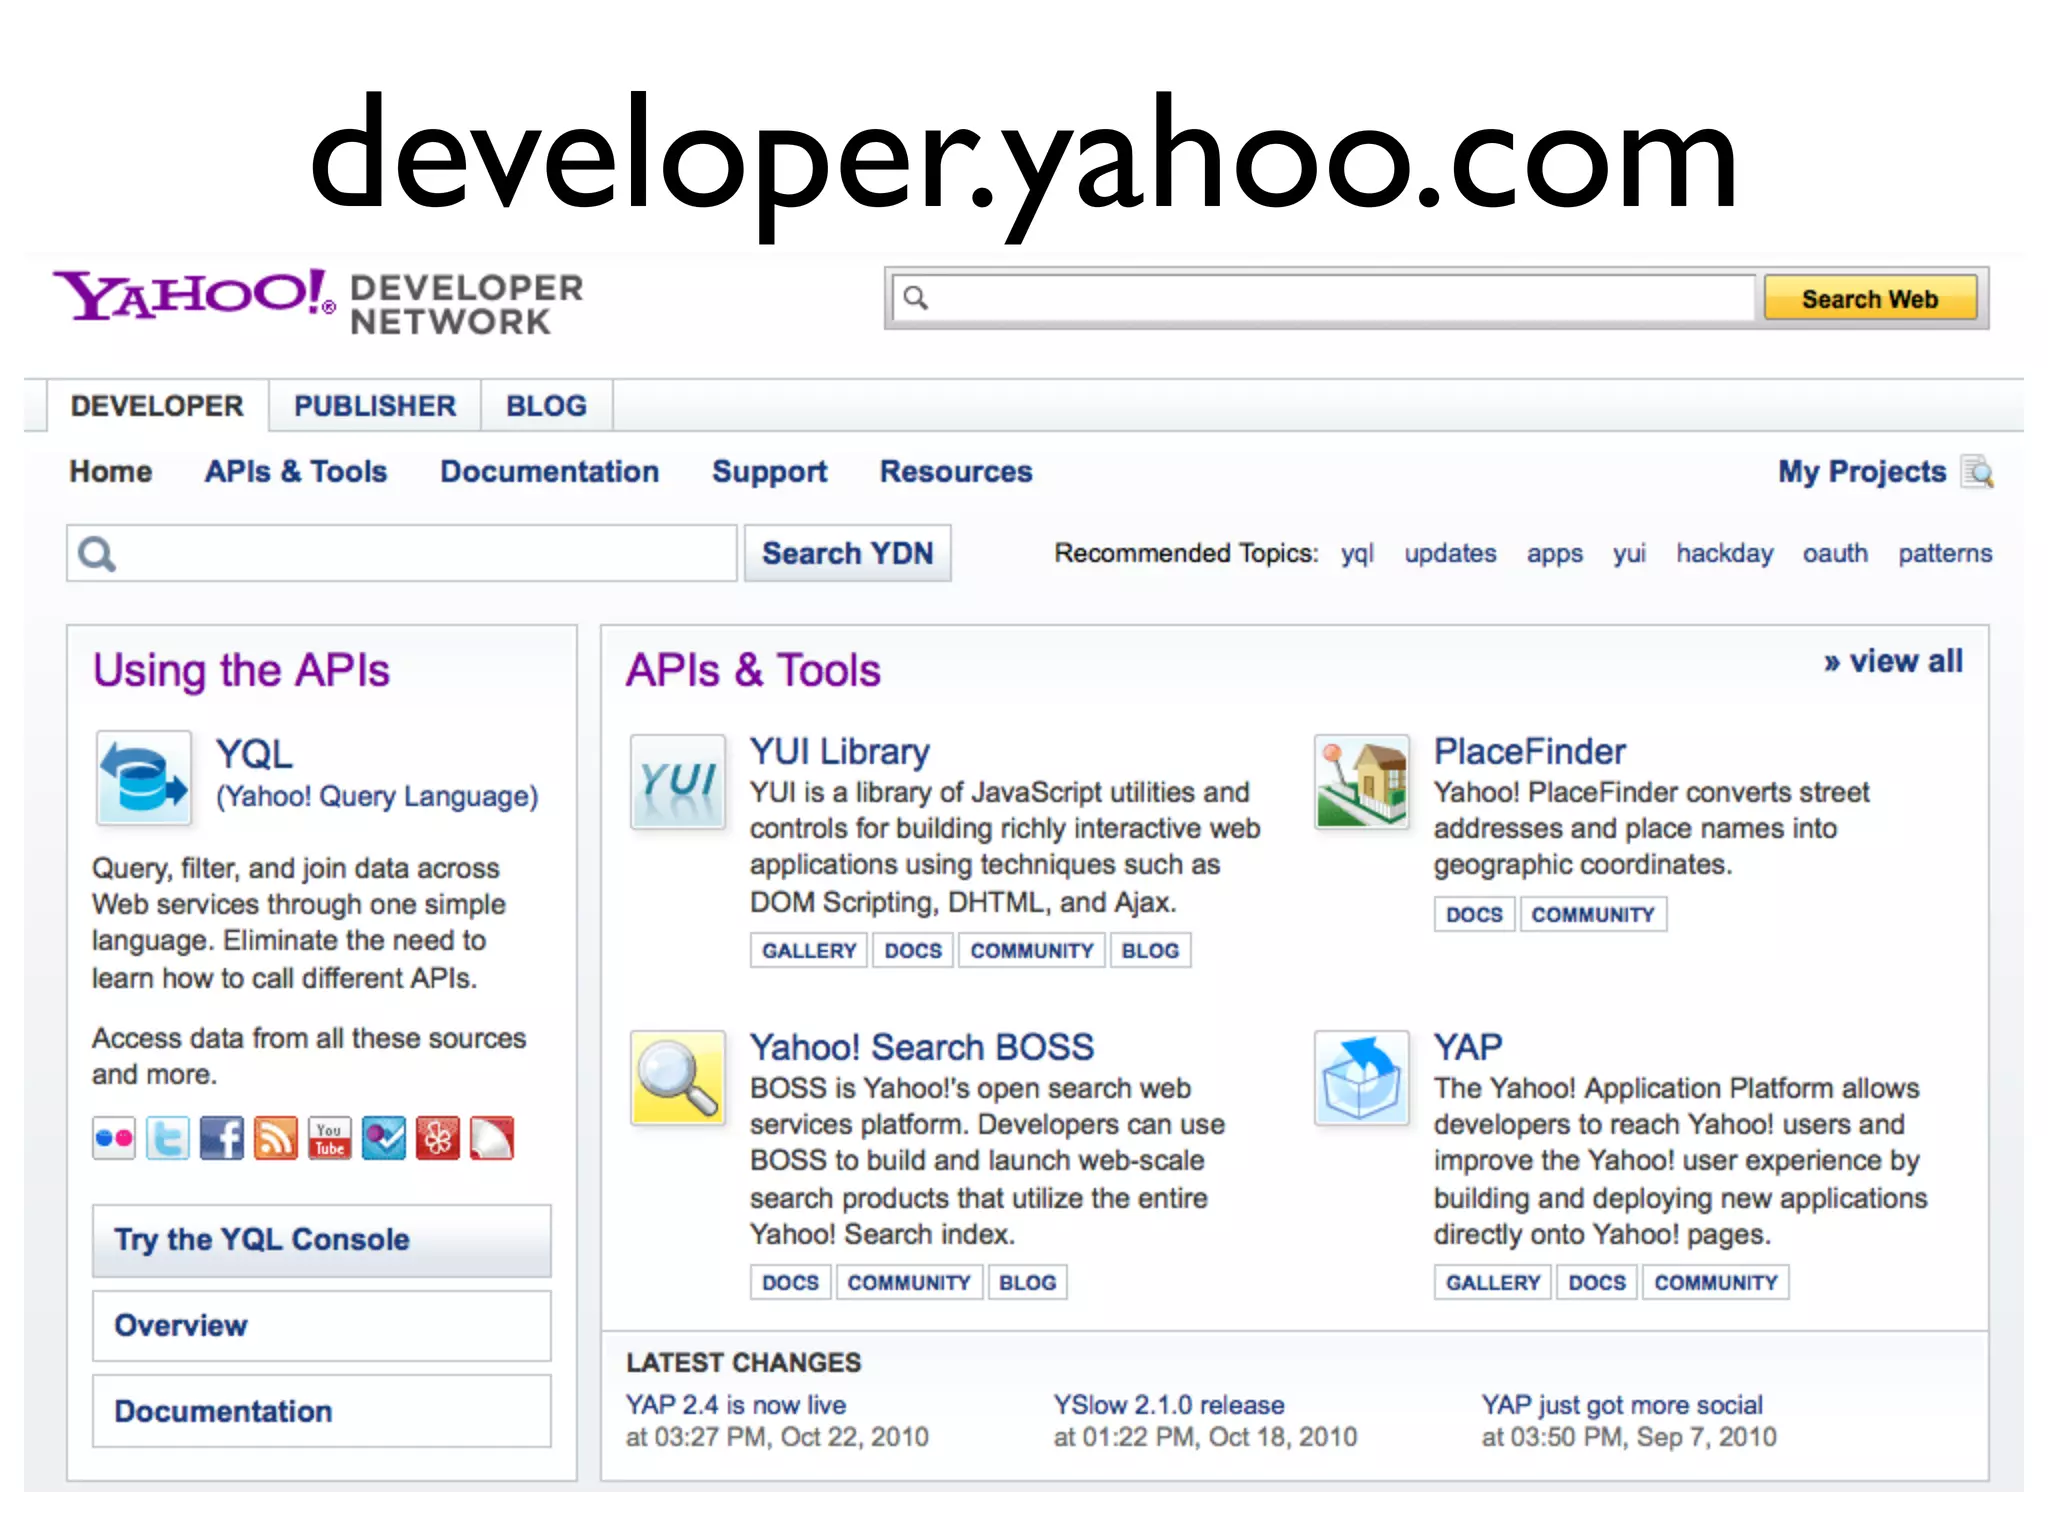Open YAP DOCS tag

1597,1282
